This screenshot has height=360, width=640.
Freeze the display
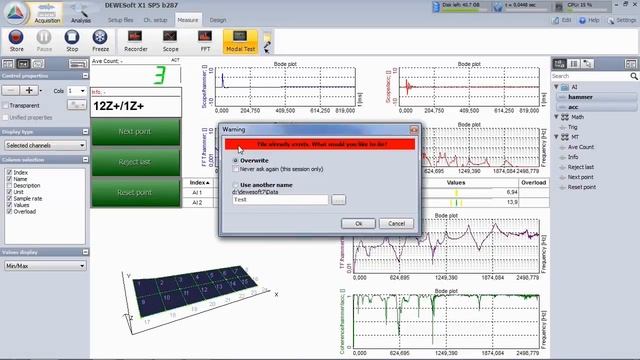pos(100,41)
